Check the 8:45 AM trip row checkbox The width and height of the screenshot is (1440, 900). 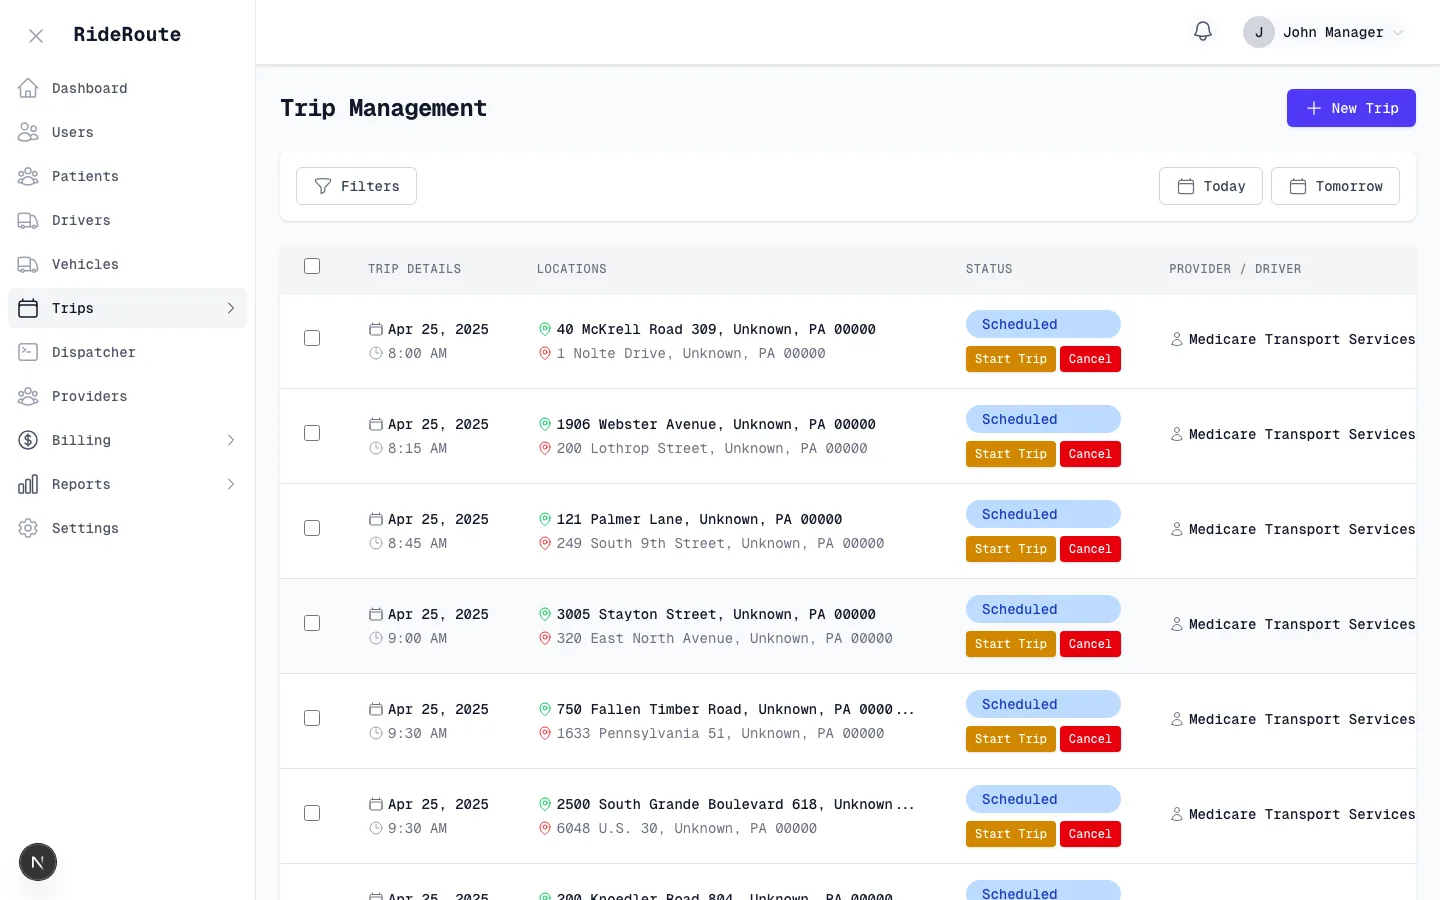tap(312, 528)
